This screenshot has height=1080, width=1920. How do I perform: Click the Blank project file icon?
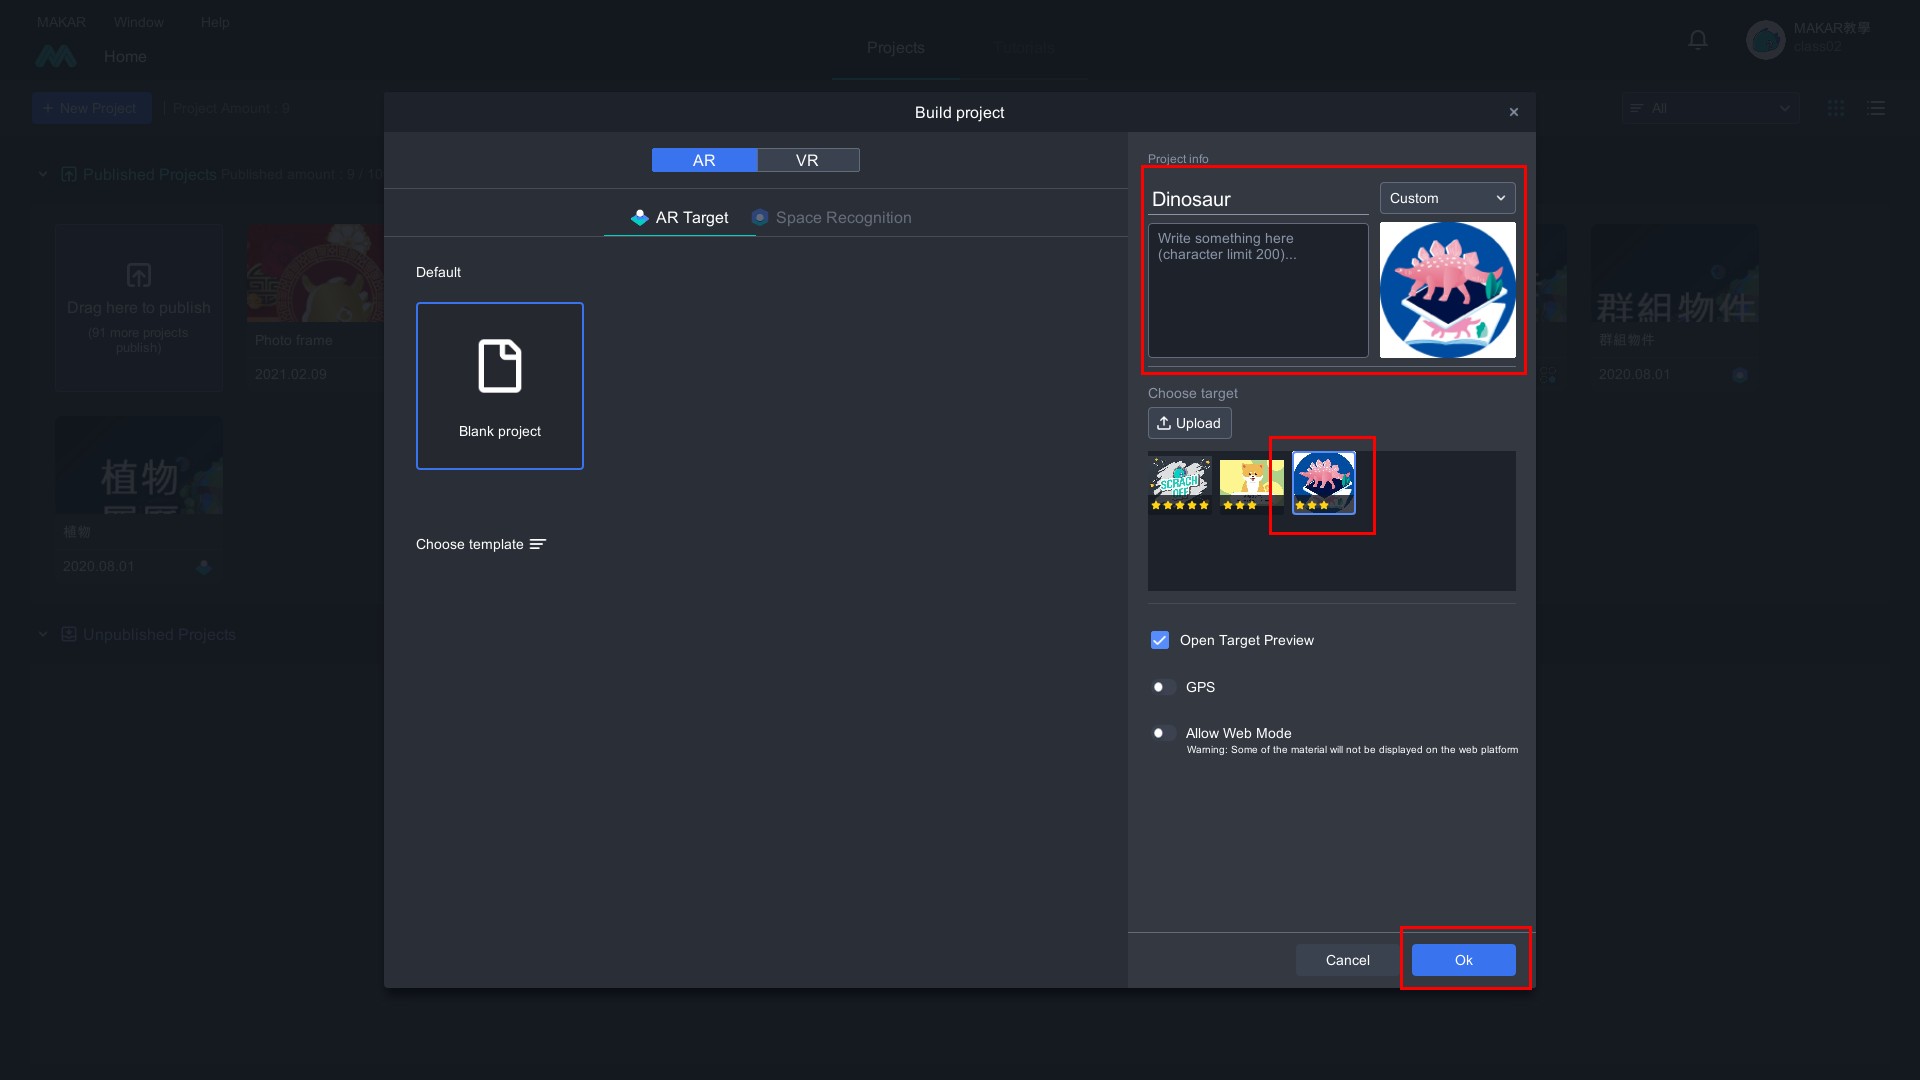[x=500, y=366]
